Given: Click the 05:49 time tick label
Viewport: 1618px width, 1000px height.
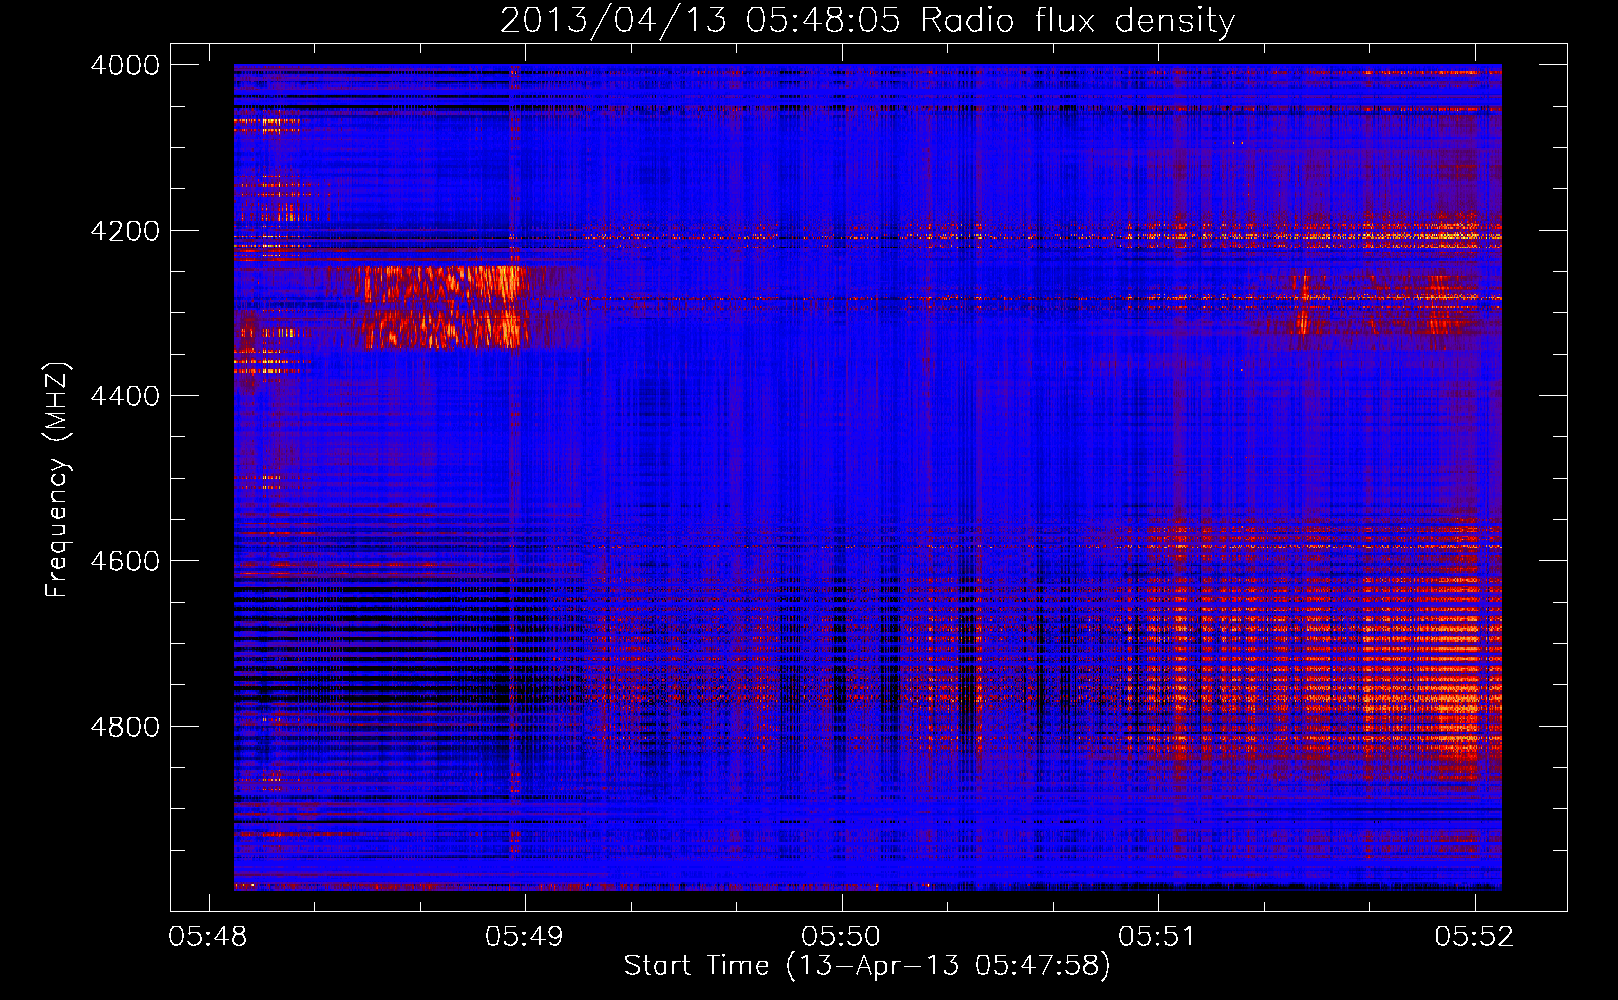Looking at the screenshot, I should point(524,936).
